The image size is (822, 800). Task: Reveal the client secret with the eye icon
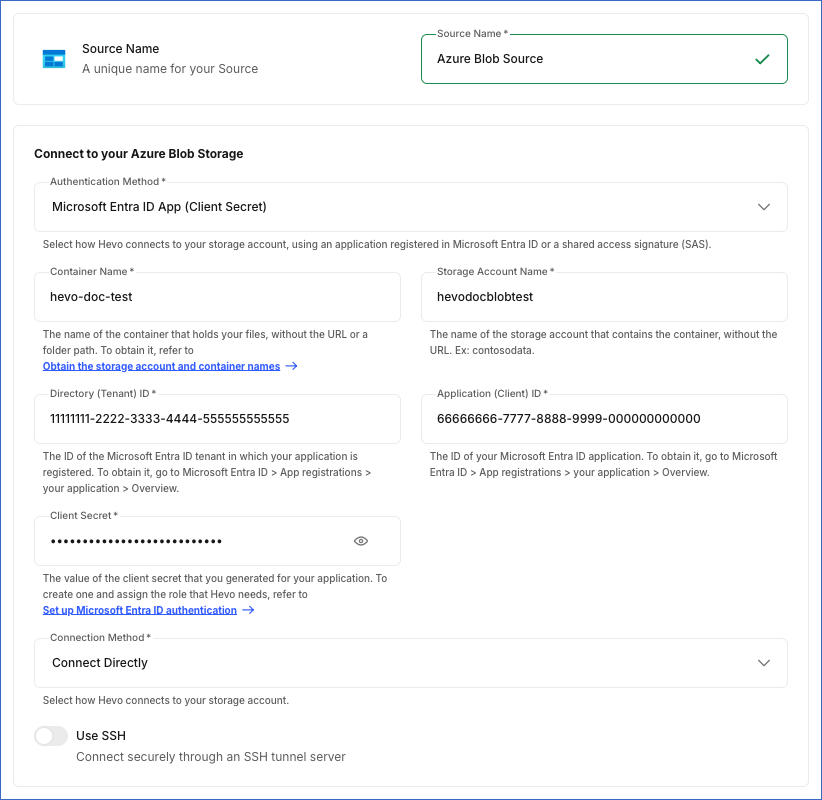(361, 541)
